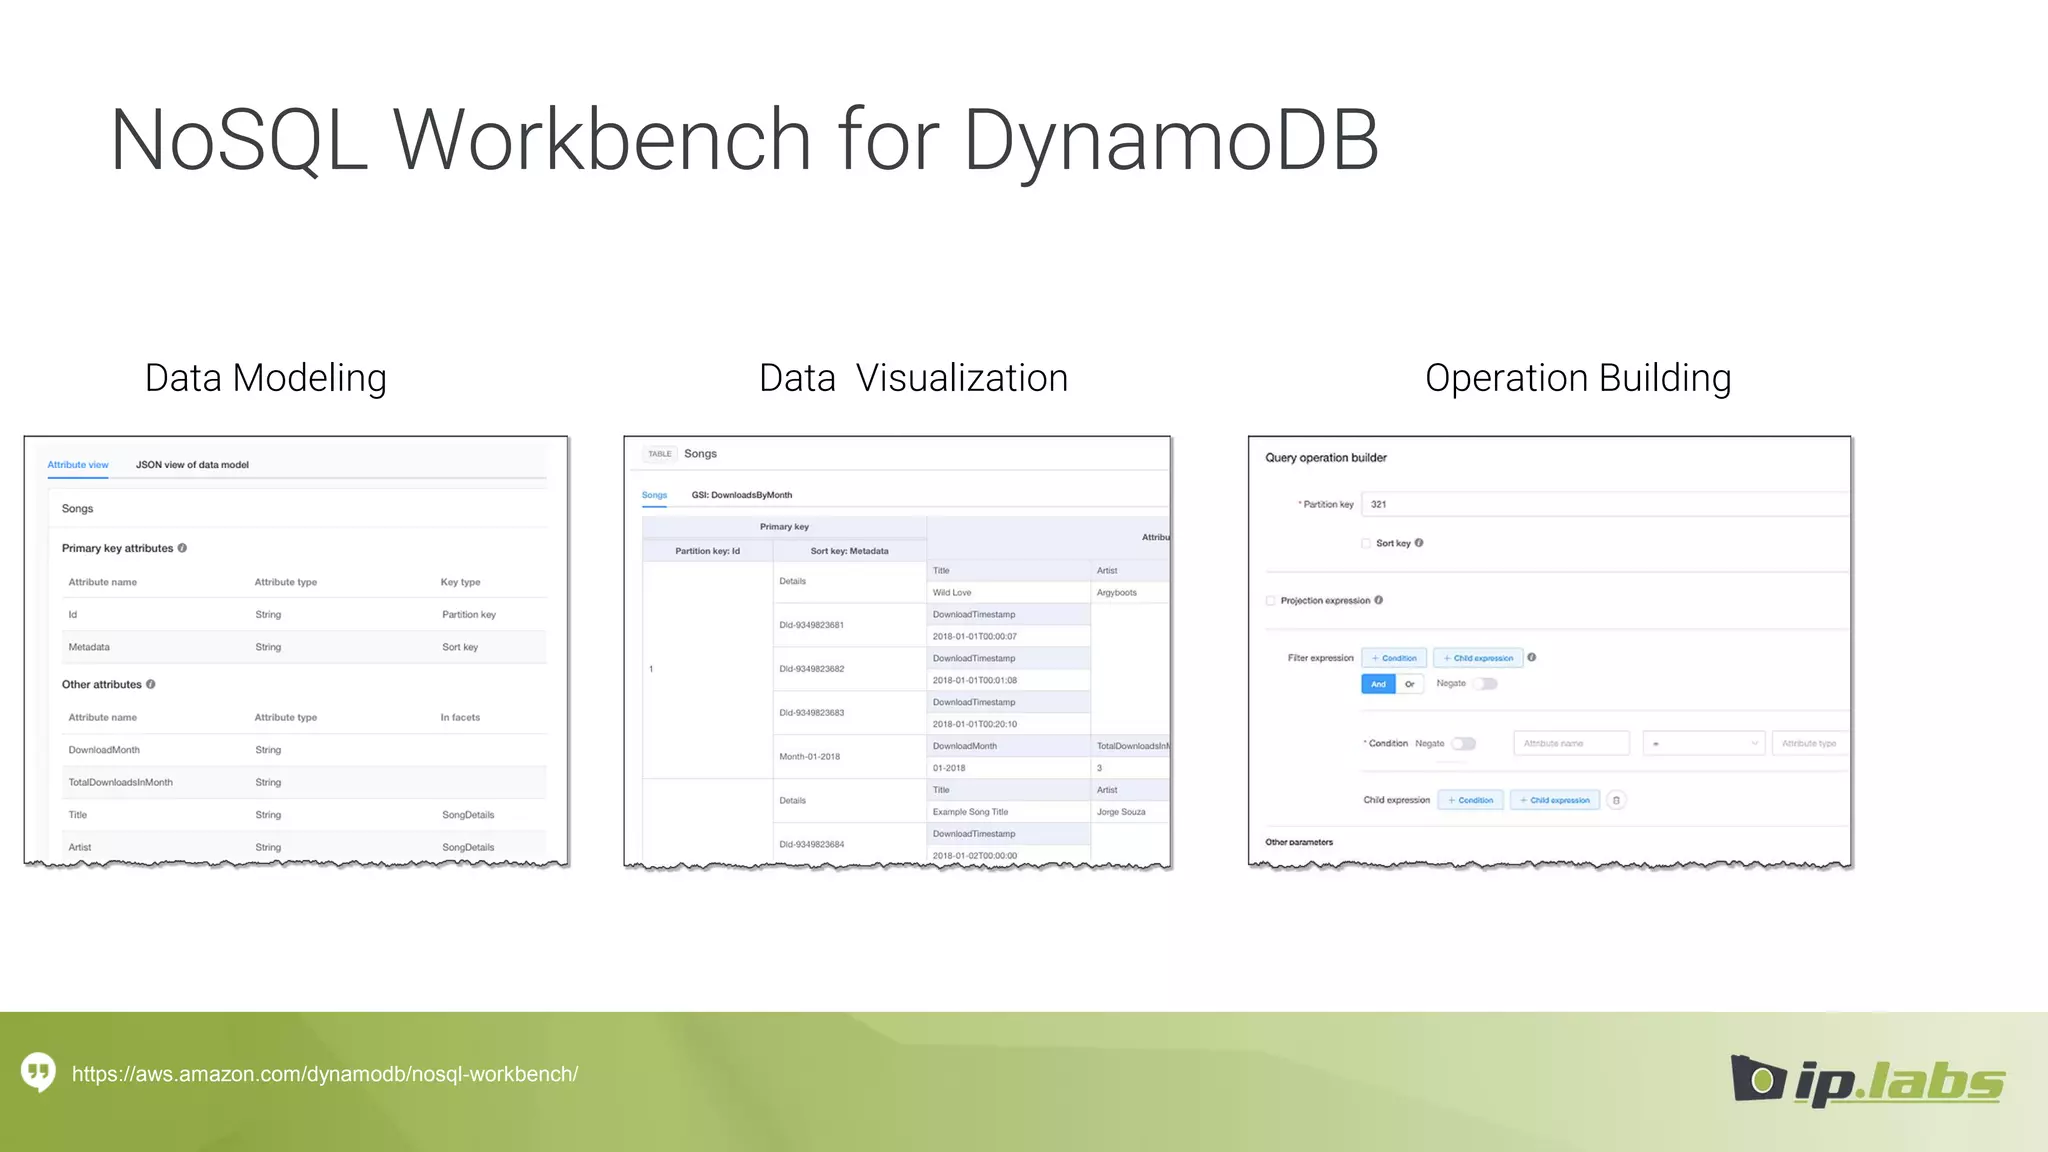Click the Metadata attribute name cell
Screen dimensions: 2048x1152
89,647
